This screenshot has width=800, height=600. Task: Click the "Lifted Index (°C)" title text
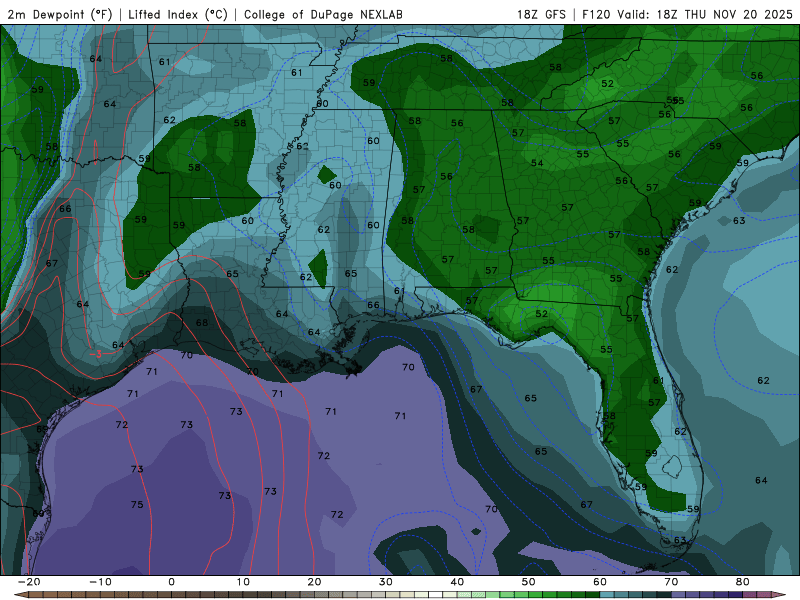point(178,14)
